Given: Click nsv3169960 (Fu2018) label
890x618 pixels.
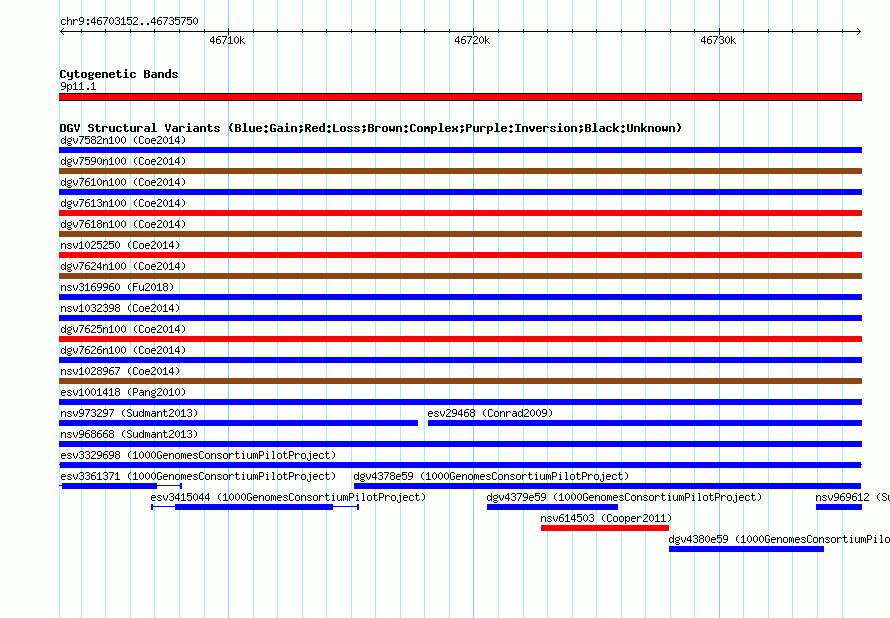Looking at the screenshot, I should [117, 287].
